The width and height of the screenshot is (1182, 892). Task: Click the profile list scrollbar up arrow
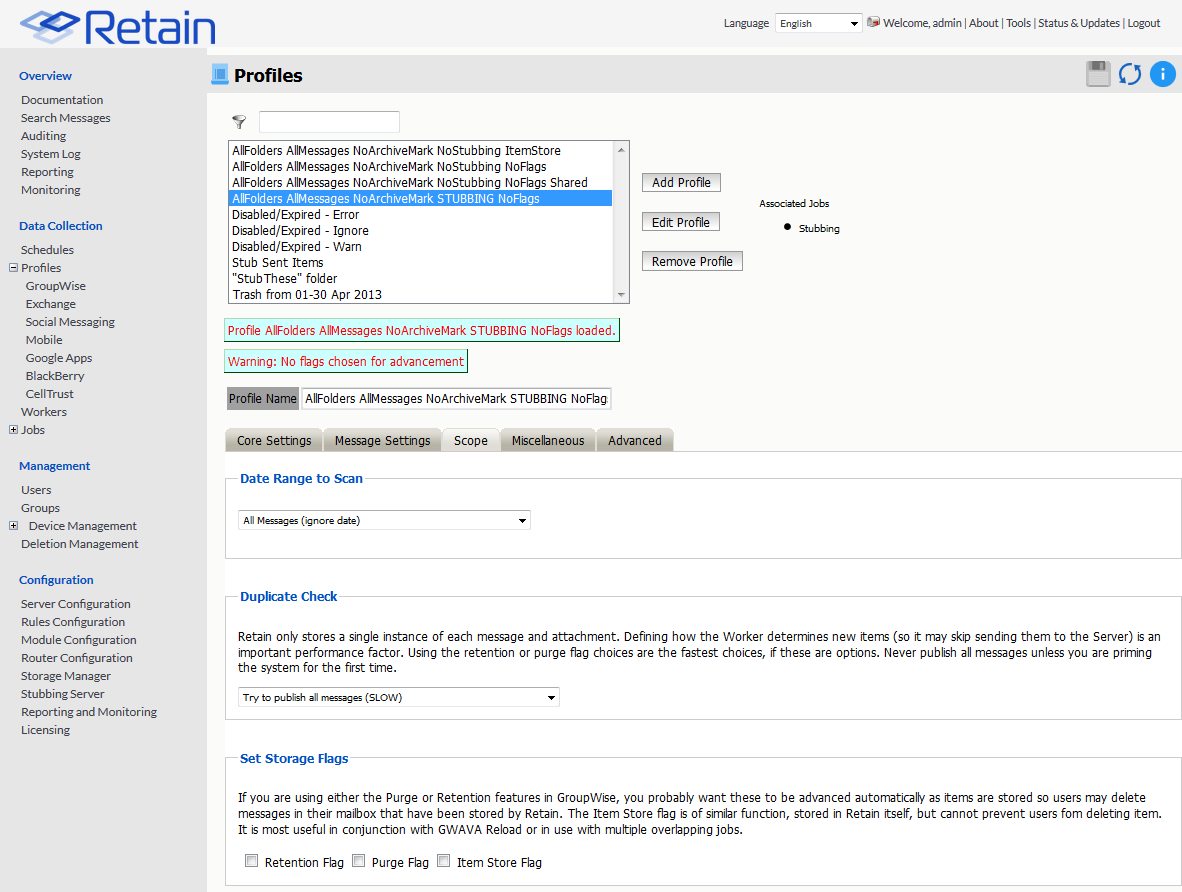[621, 149]
